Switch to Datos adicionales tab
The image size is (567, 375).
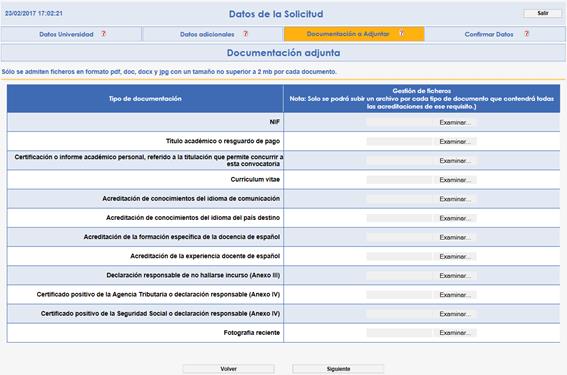(213, 34)
